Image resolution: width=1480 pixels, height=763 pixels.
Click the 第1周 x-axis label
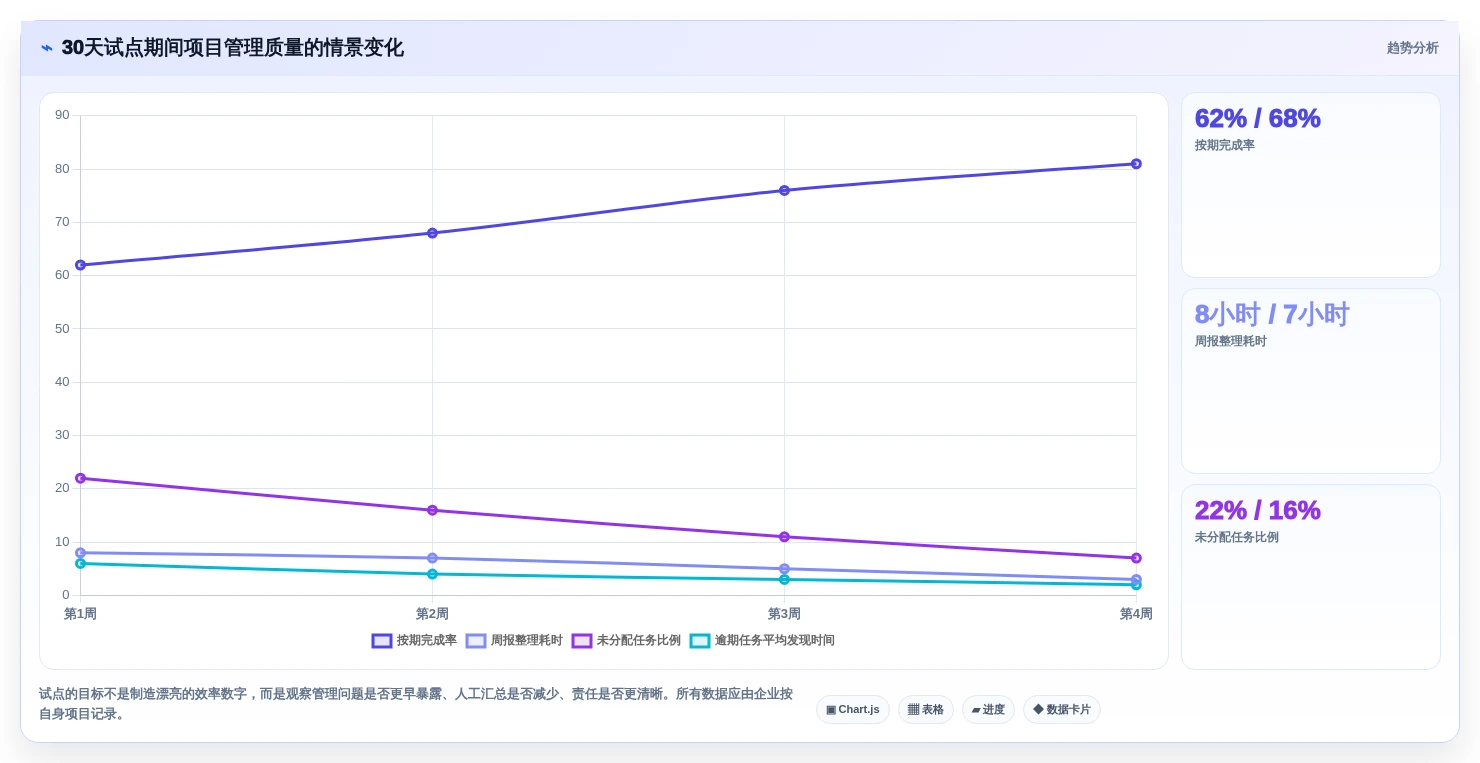(80, 614)
